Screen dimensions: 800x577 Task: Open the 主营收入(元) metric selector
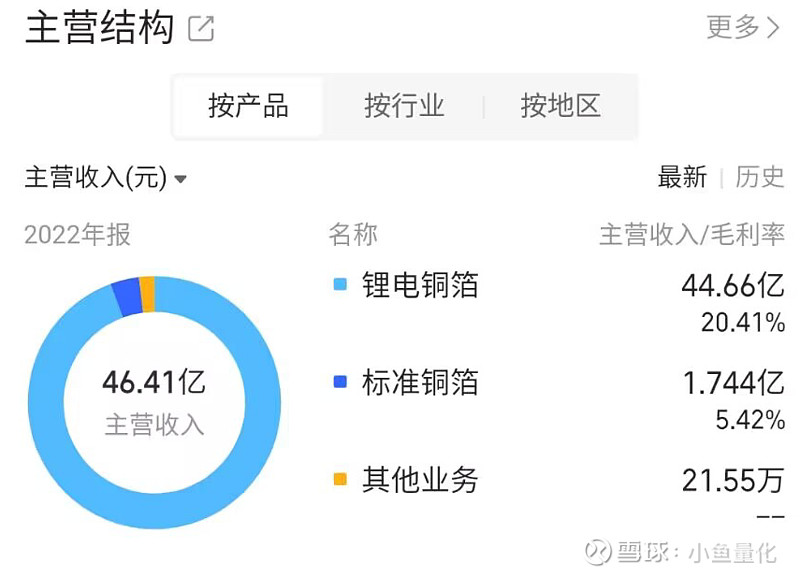tap(106, 178)
